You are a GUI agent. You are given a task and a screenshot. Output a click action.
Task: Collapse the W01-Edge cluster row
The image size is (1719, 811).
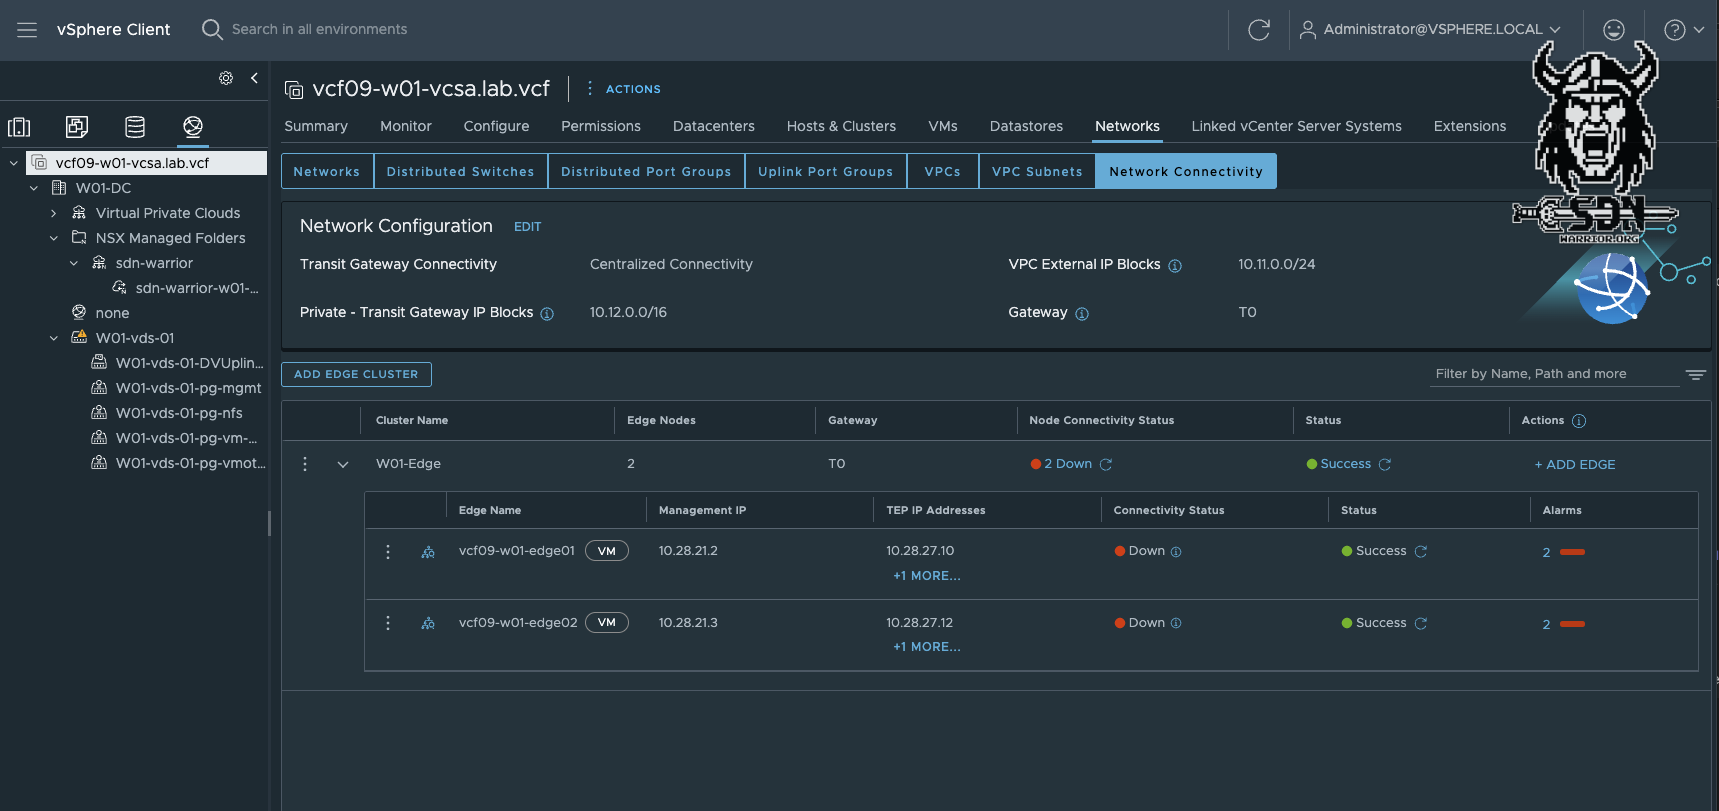[343, 465]
